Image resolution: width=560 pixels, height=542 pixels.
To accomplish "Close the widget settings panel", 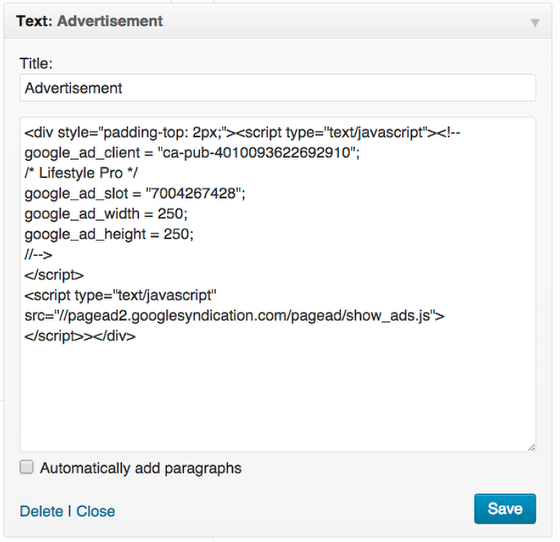I will click(x=96, y=511).
